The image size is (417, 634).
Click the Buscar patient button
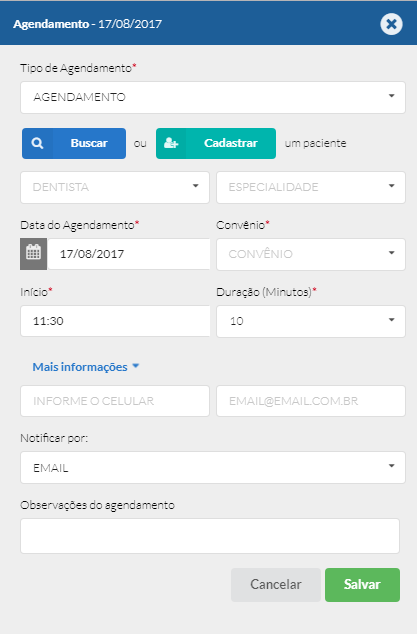click(74, 144)
